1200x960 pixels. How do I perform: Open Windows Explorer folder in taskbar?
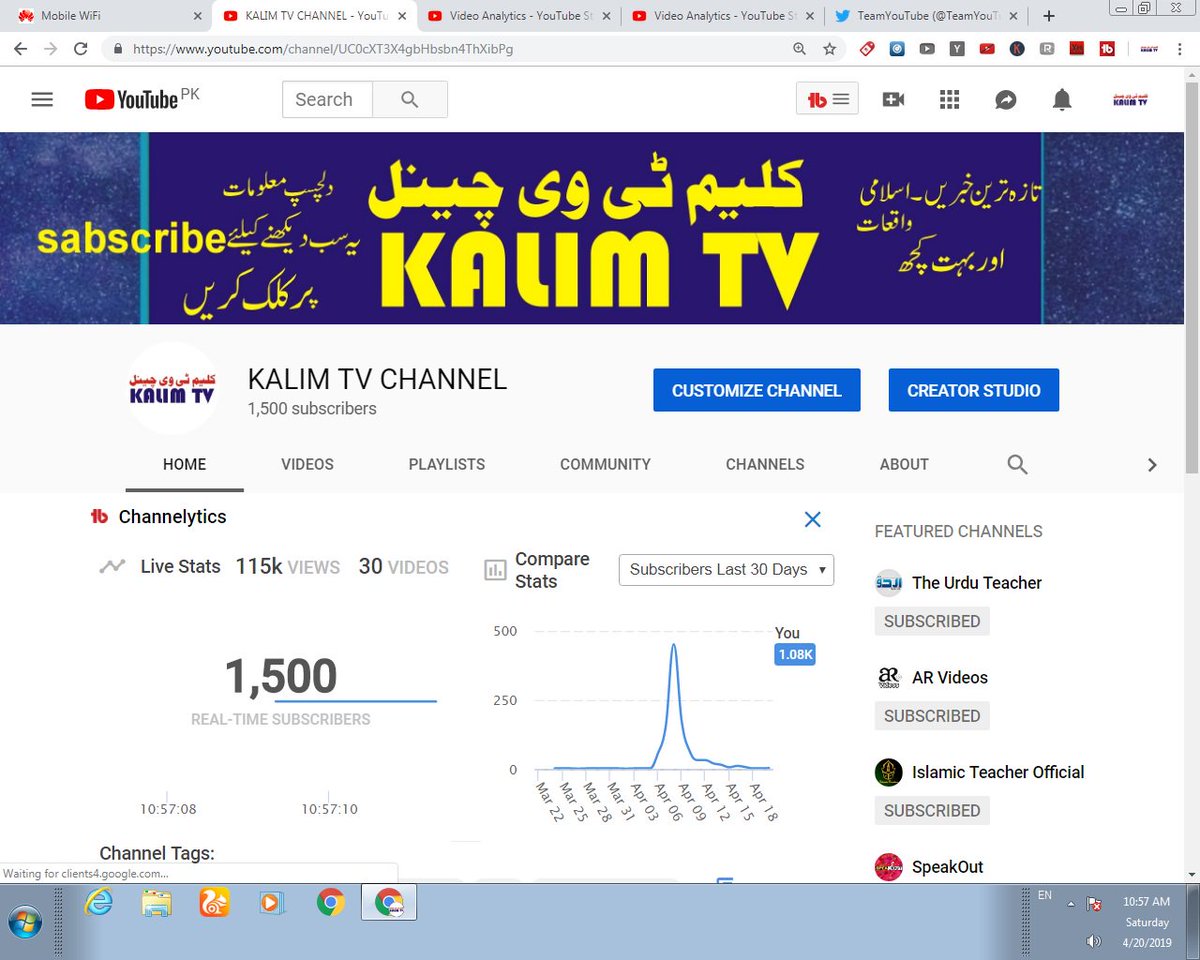coord(157,903)
